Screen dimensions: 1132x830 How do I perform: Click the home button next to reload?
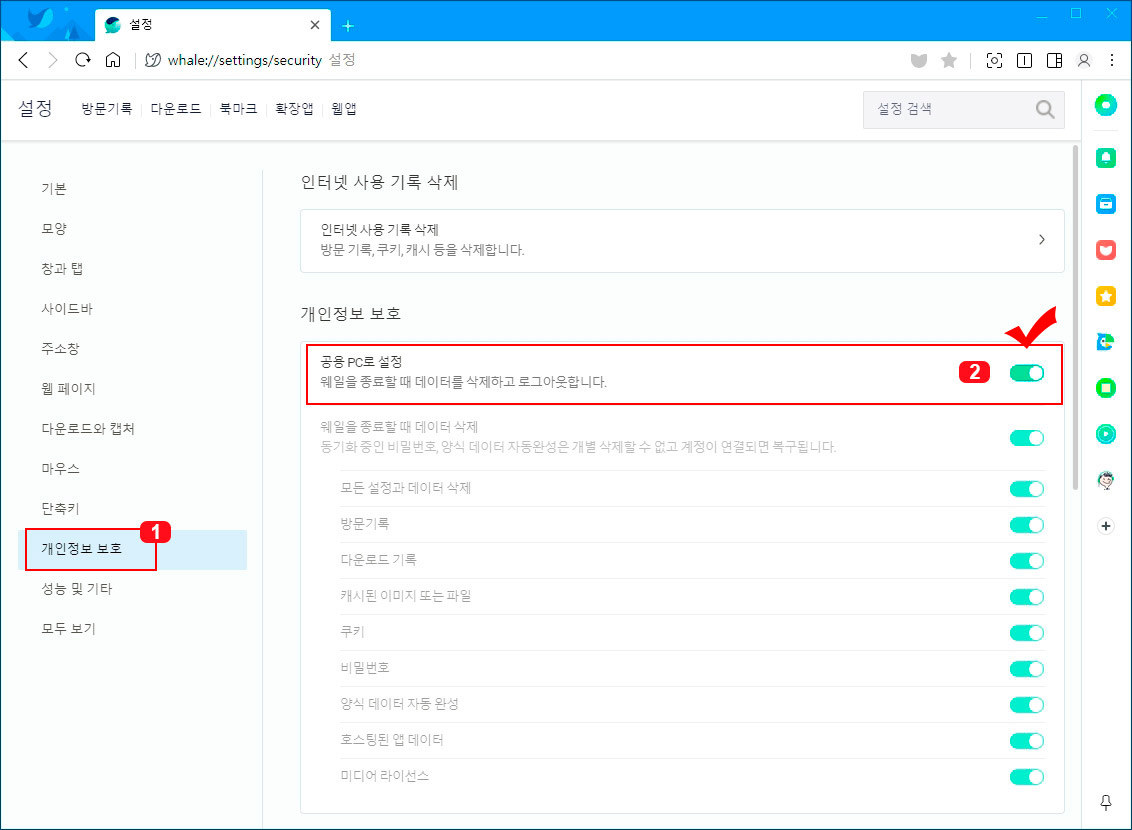pos(113,60)
